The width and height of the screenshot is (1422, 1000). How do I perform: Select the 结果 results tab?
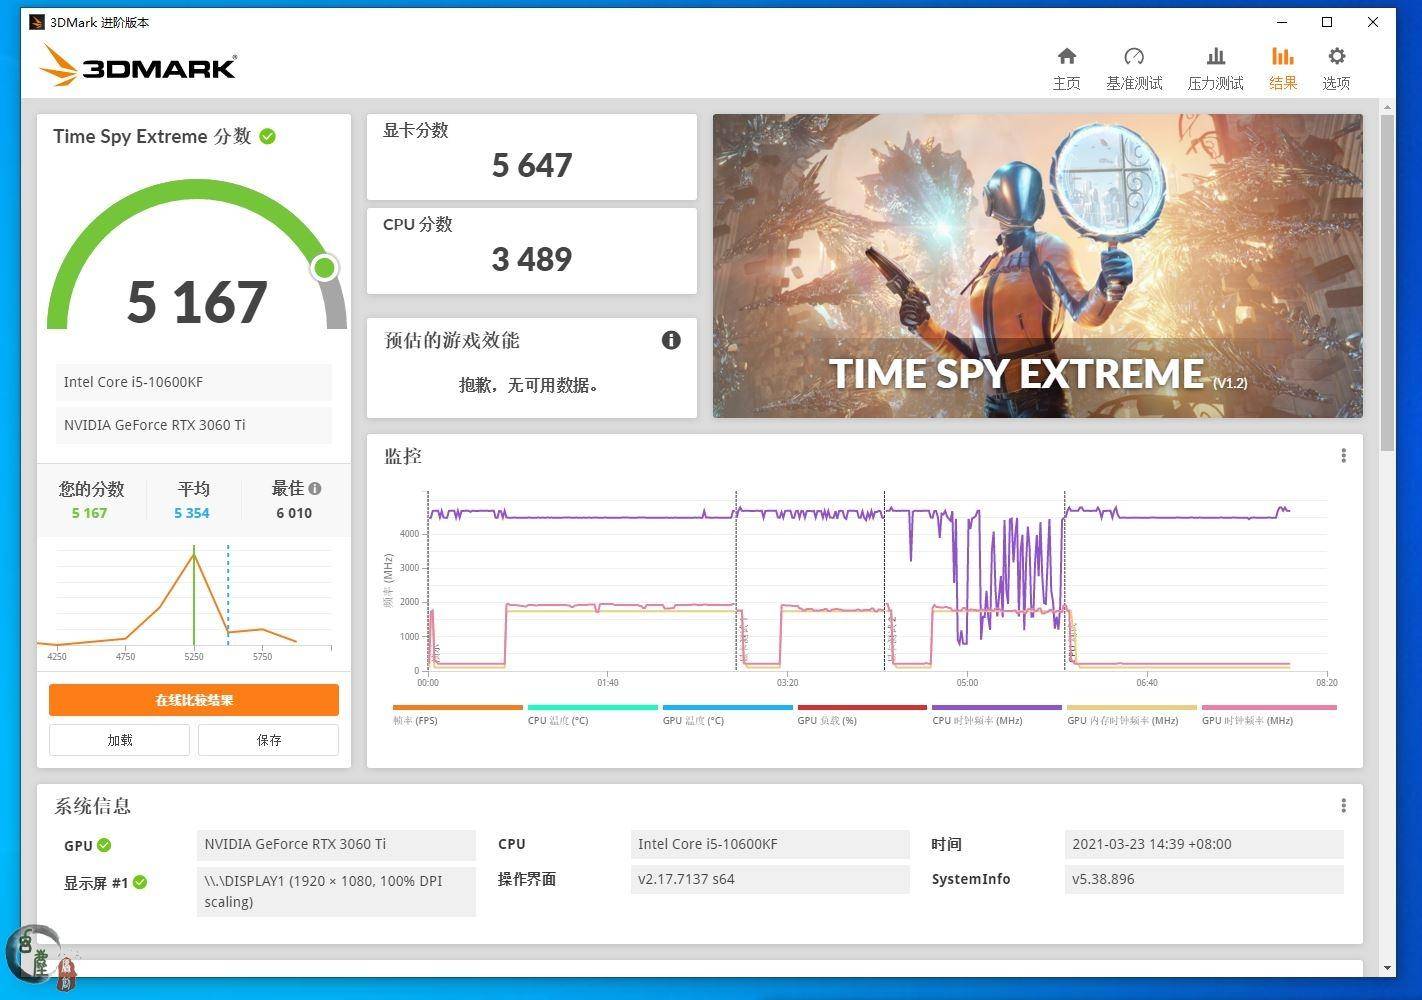pos(1282,69)
